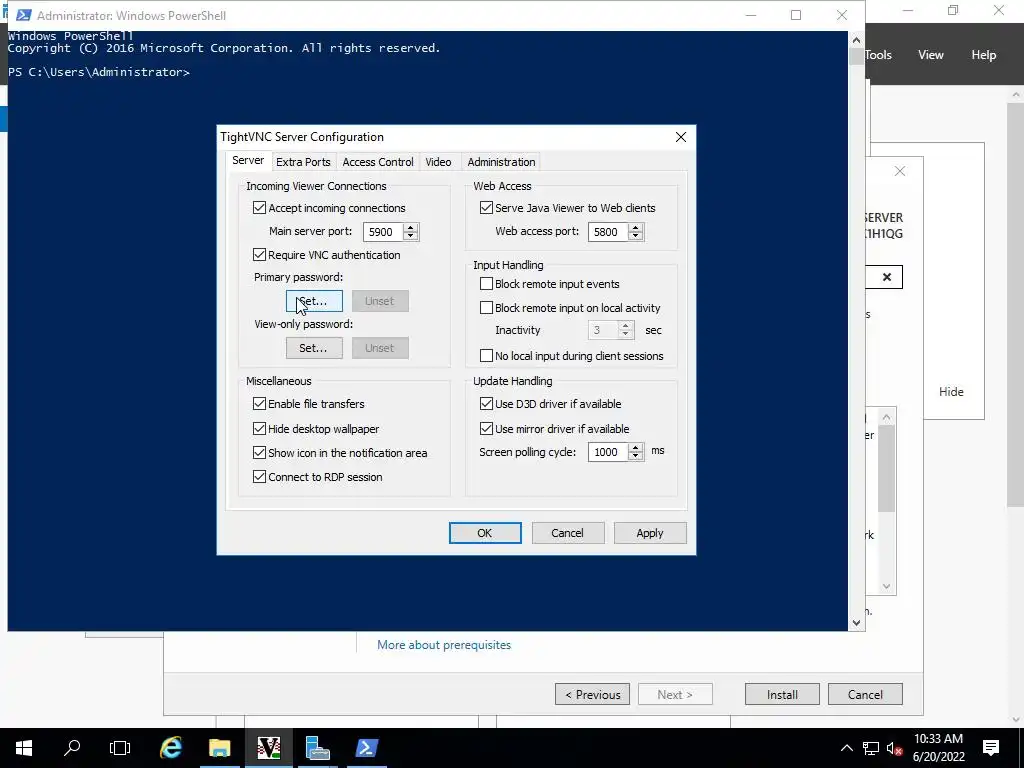Open the Action Center notifications
Viewport: 1024px width, 768px height.
click(991, 748)
